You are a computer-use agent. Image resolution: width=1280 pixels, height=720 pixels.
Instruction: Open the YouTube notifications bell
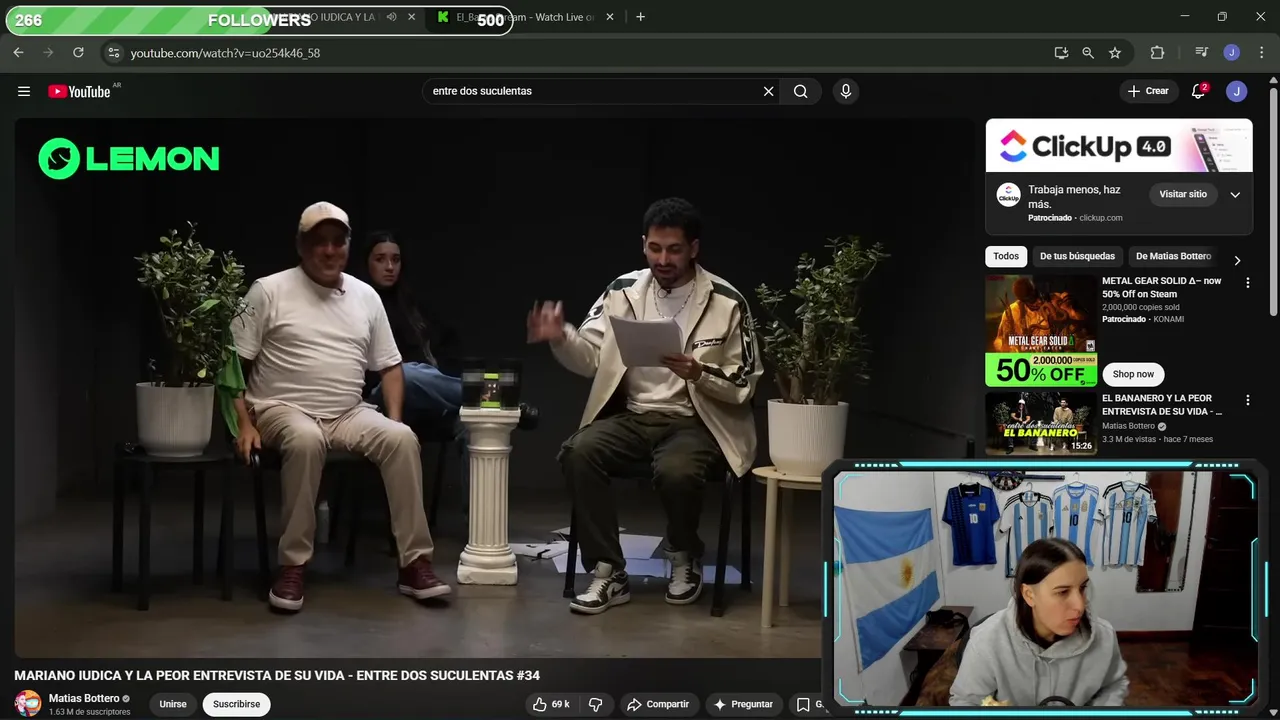pos(1198,91)
